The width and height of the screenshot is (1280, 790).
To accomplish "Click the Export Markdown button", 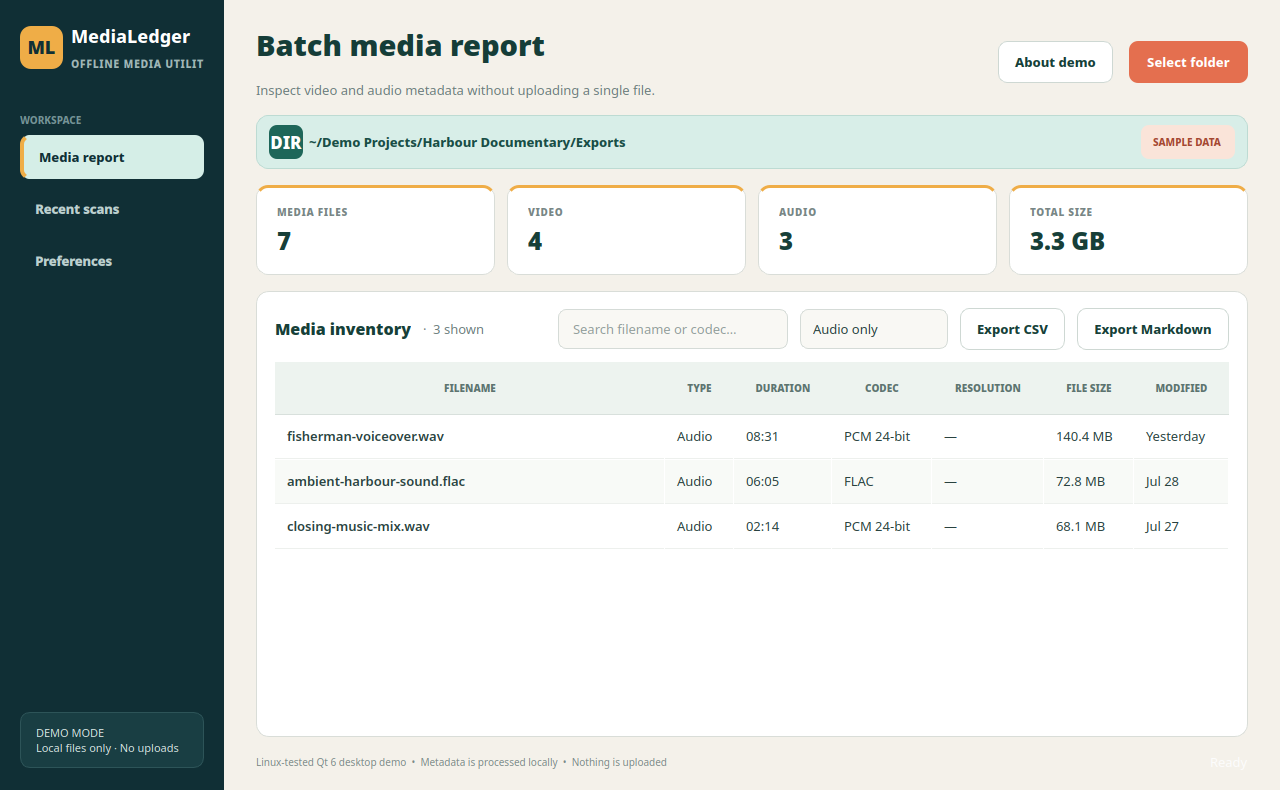I will pyautogui.click(x=1152, y=329).
